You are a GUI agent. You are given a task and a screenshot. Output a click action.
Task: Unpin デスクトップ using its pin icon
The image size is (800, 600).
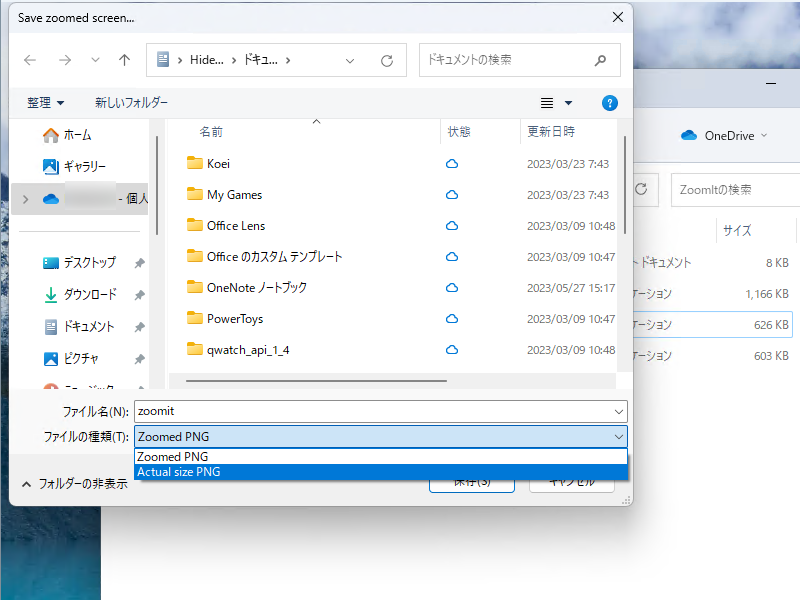[139, 263]
